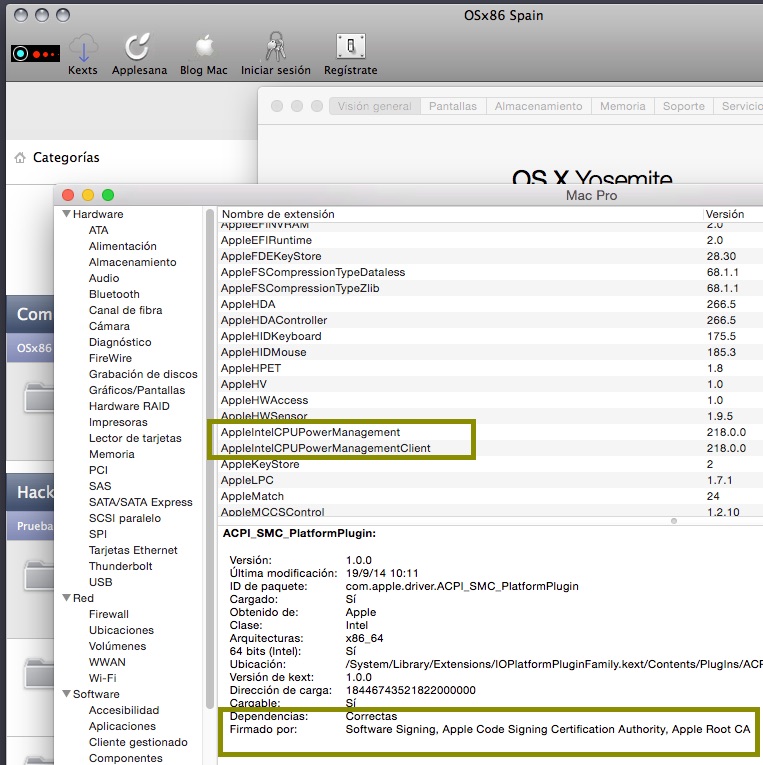Select Bluetooth in the sidebar
The width and height of the screenshot is (763, 765).
pos(114,294)
